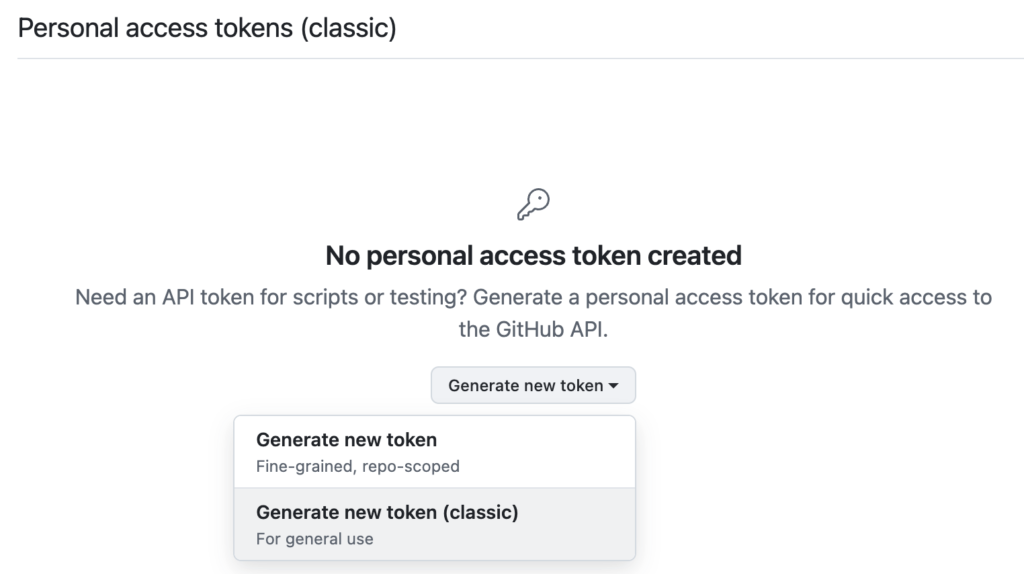Click the "Need an API token" description sentence
Image resolution: width=1024 pixels, height=574 pixels.
[533, 298]
